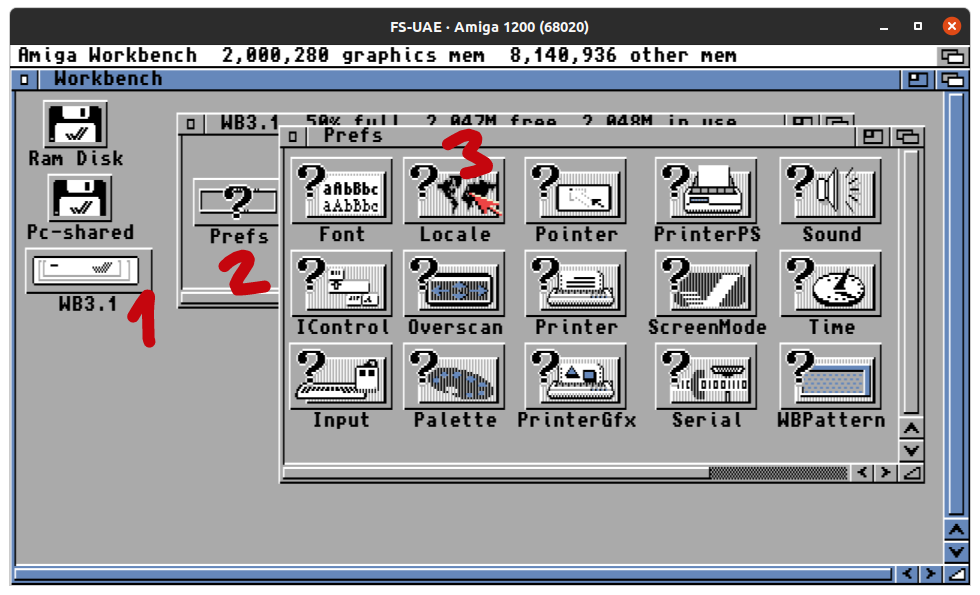The height and width of the screenshot is (595, 980).
Task: Click the Workbench window horizontal scrollbar
Action: 454,574
